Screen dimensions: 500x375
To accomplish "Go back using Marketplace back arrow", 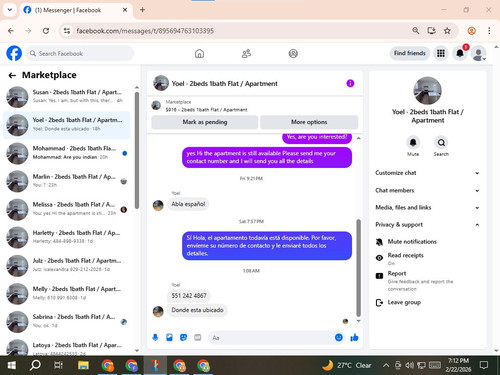I will [12, 76].
